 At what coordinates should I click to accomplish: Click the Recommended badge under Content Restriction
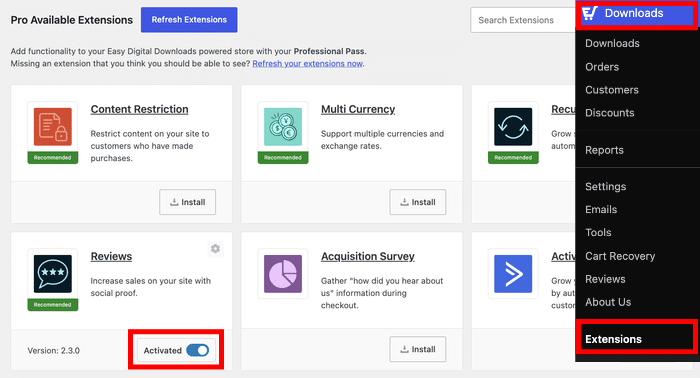pyautogui.click(x=53, y=158)
